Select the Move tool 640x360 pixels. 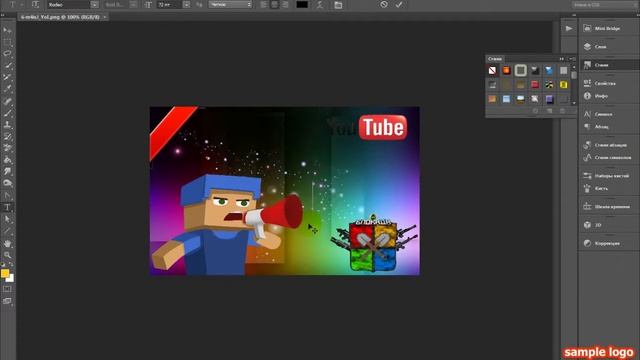tap(7, 31)
